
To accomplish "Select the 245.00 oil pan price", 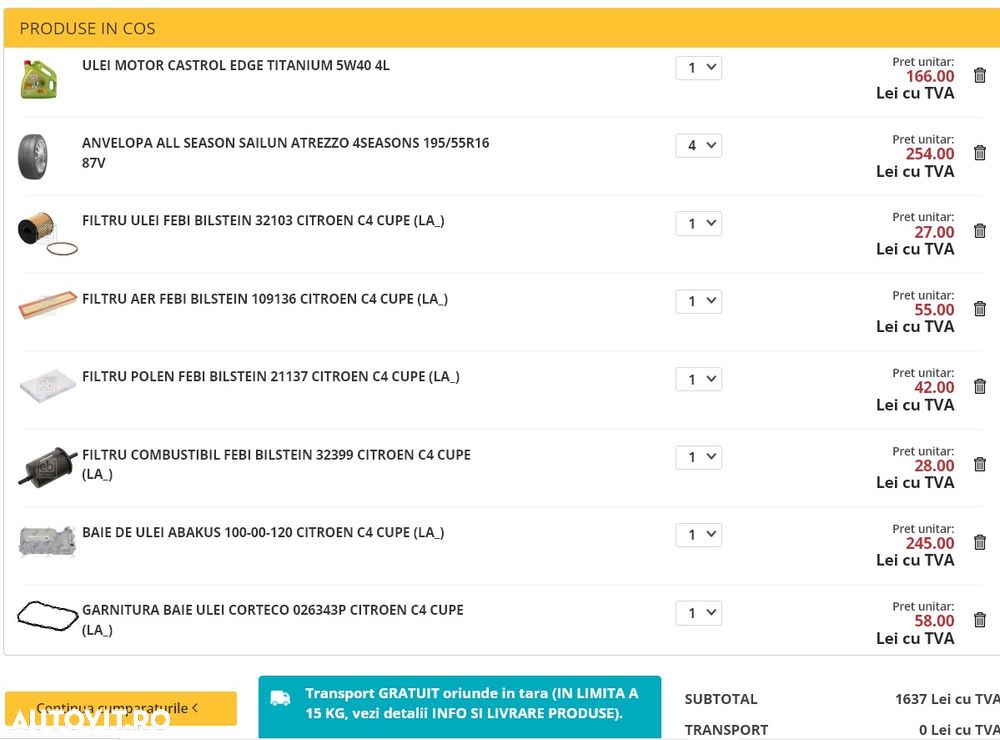I will pyautogui.click(x=930, y=544).
